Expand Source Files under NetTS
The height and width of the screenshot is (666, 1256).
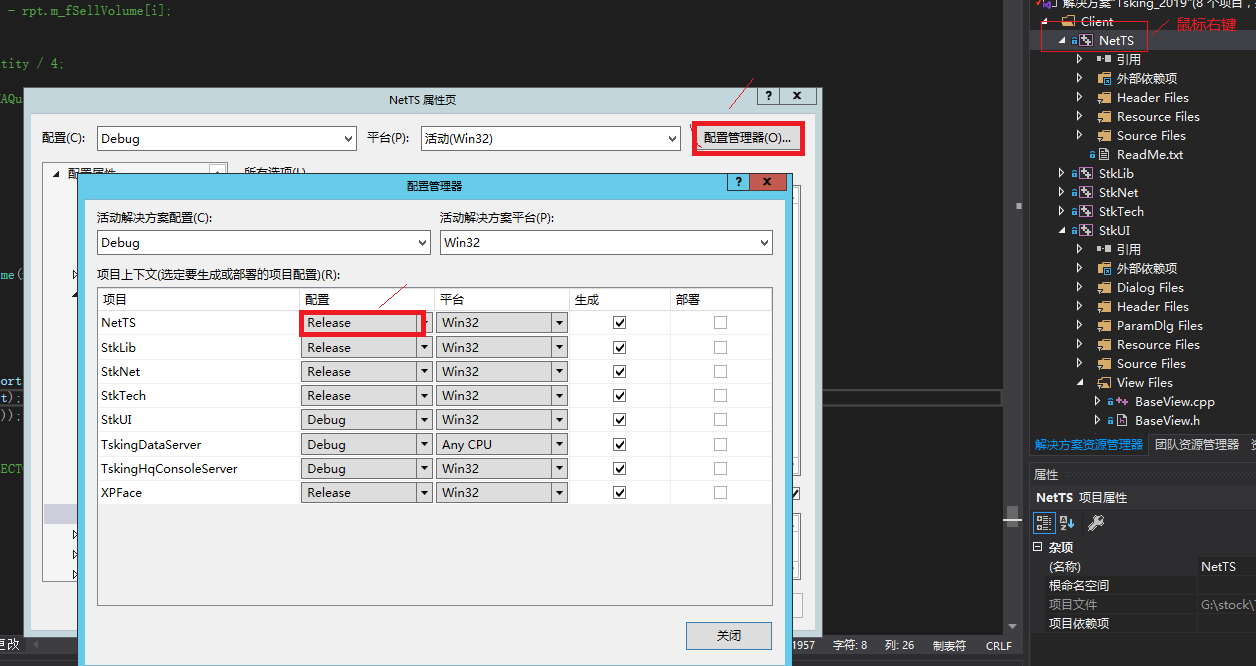point(1080,136)
